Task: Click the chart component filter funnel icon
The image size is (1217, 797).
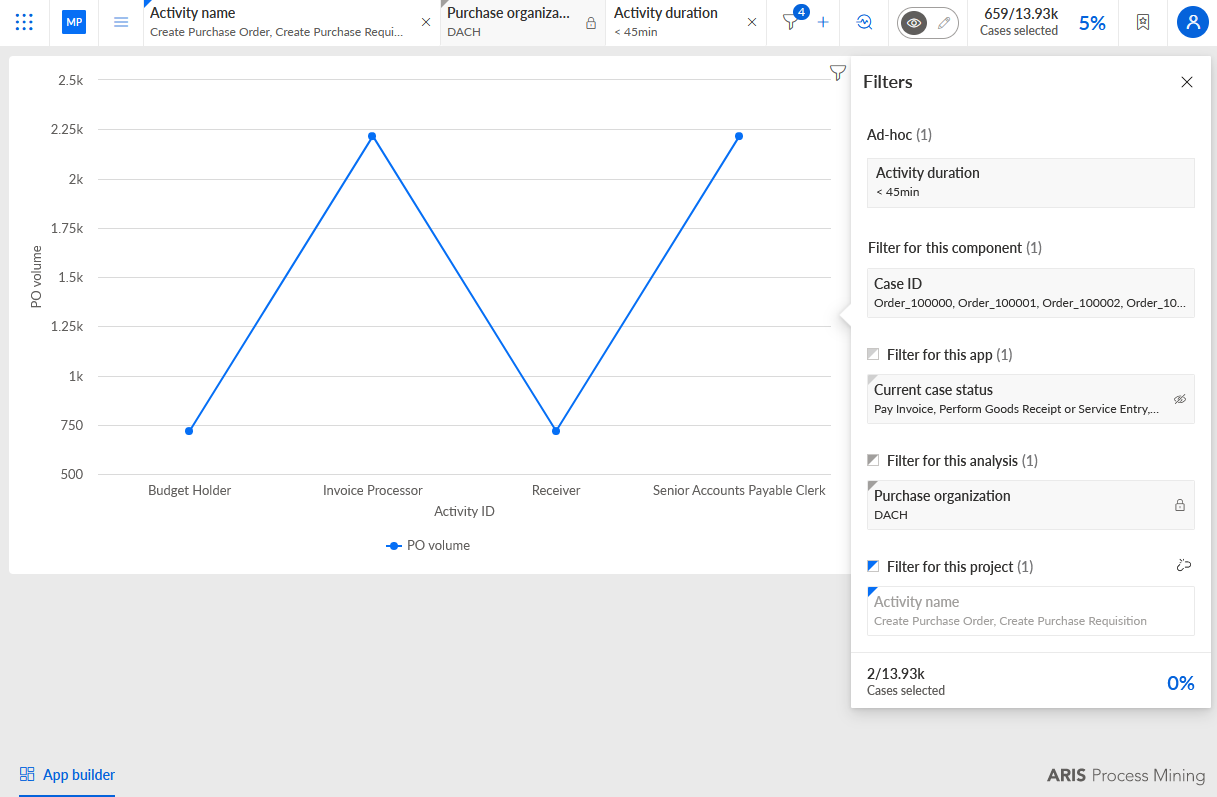Action: coord(838,72)
